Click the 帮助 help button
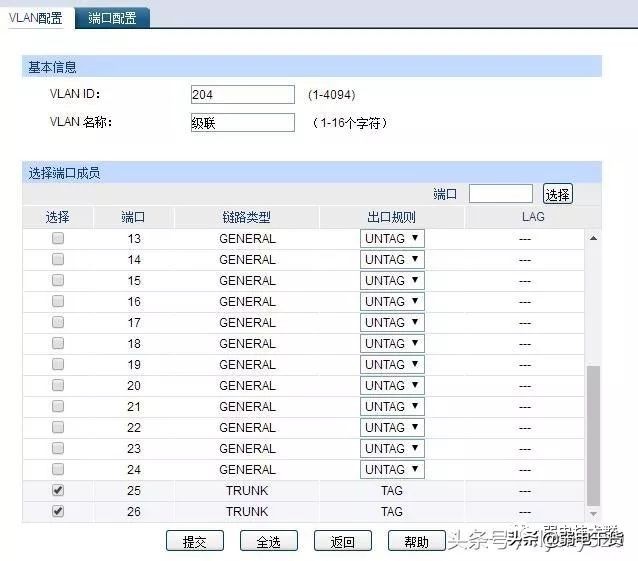This screenshot has width=638, height=561. [x=417, y=541]
